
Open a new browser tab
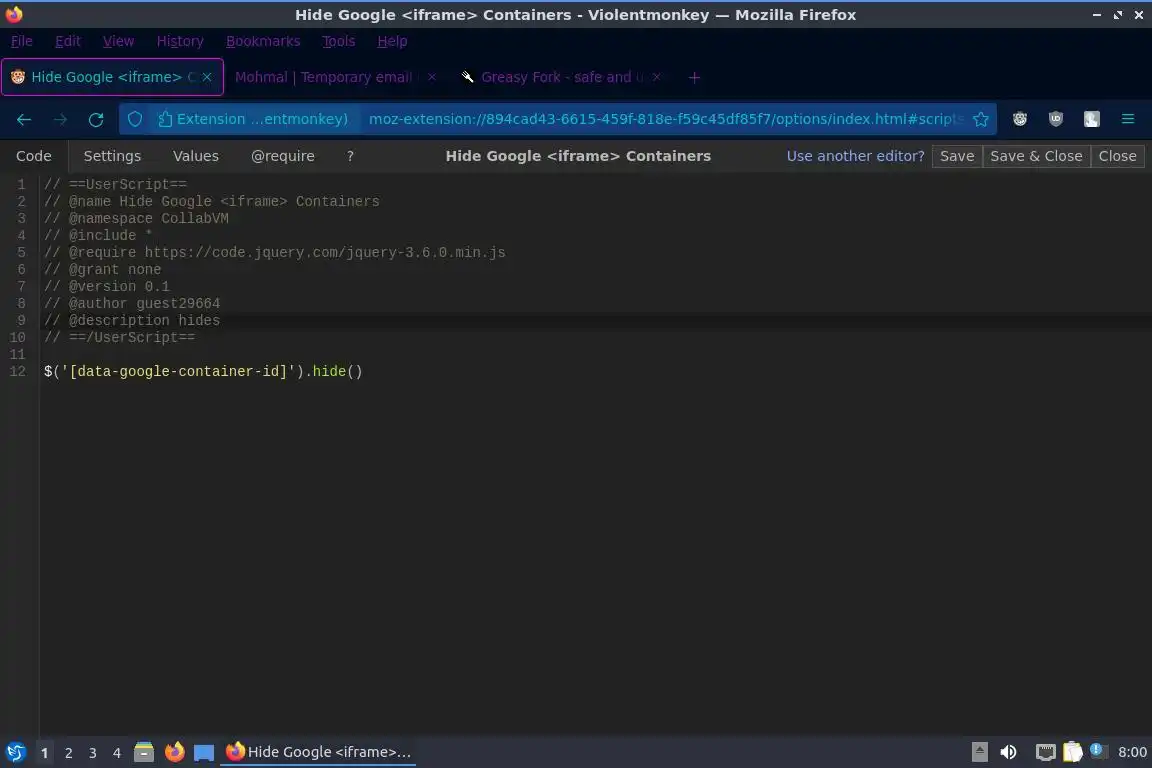[x=694, y=77]
